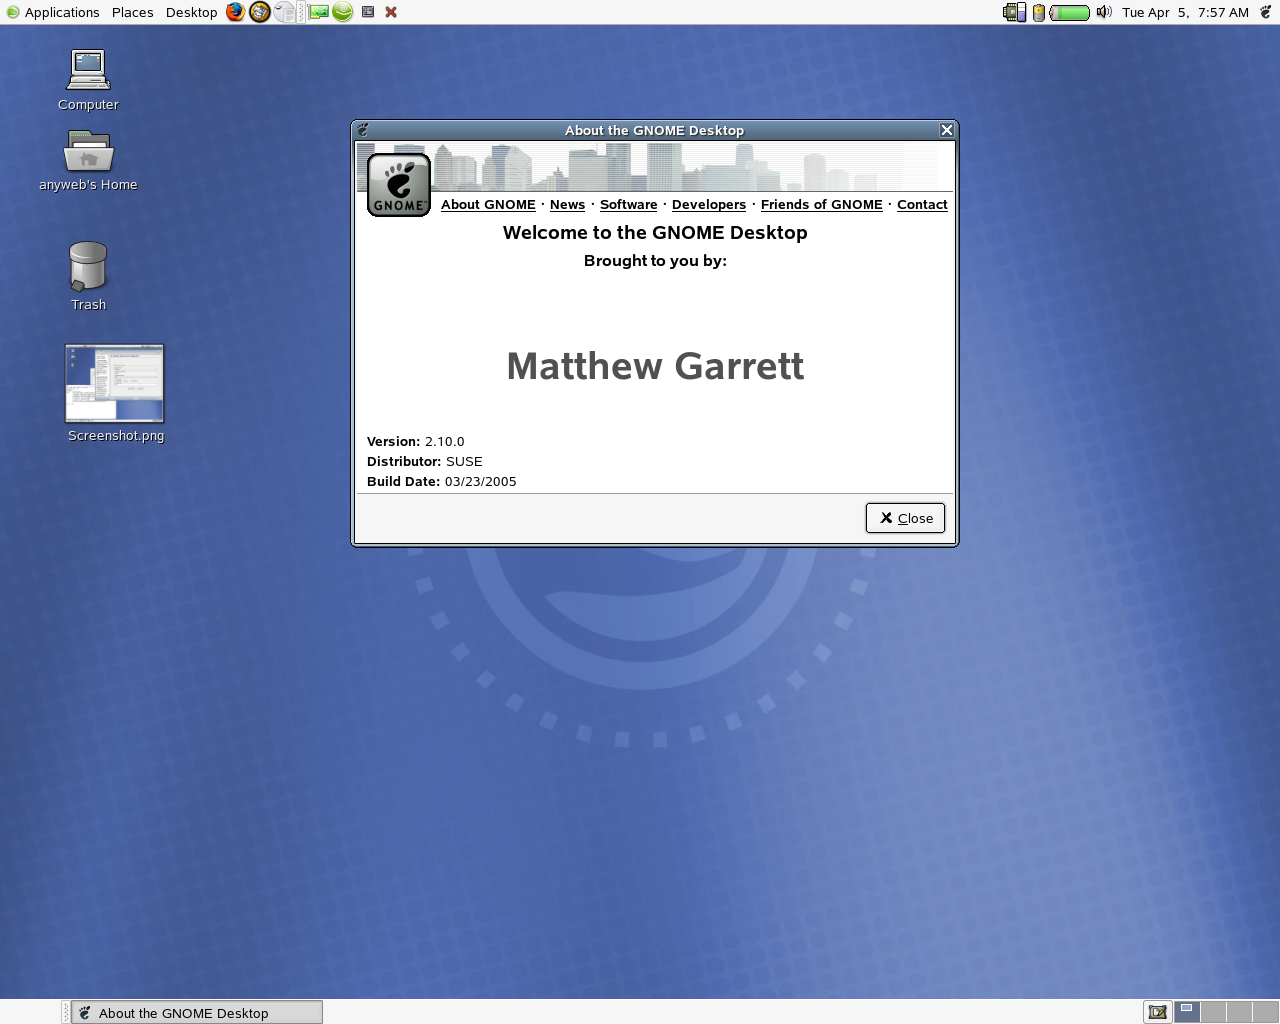
Task: Open the green network card launcher
Action: [319, 12]
